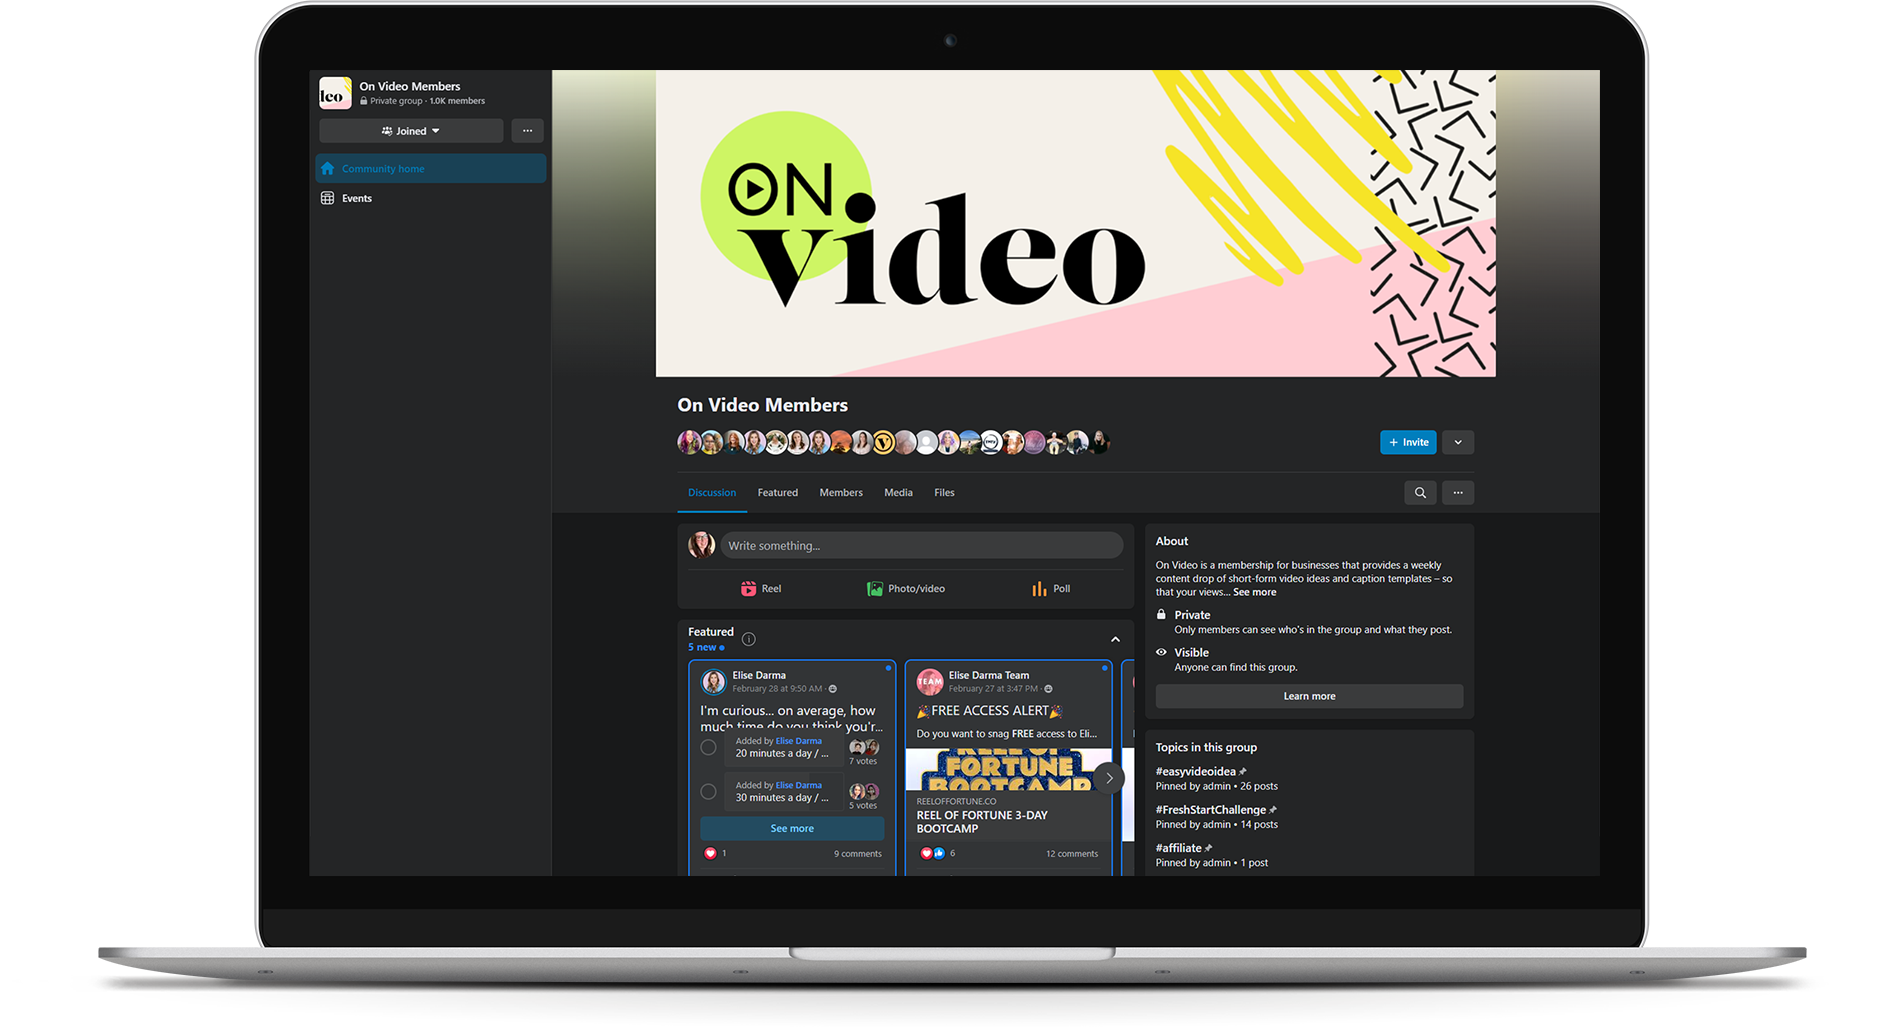Click the Invite button
This screenshot has width=1900, height=1028.
[1408, 442]
